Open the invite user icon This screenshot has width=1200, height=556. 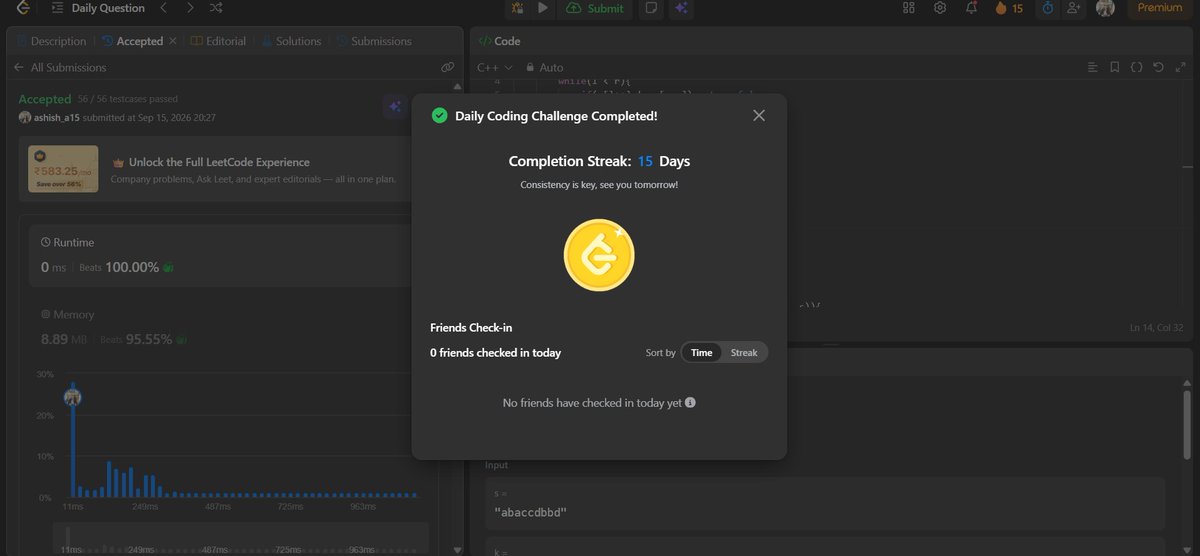[x=1074, y=8]
